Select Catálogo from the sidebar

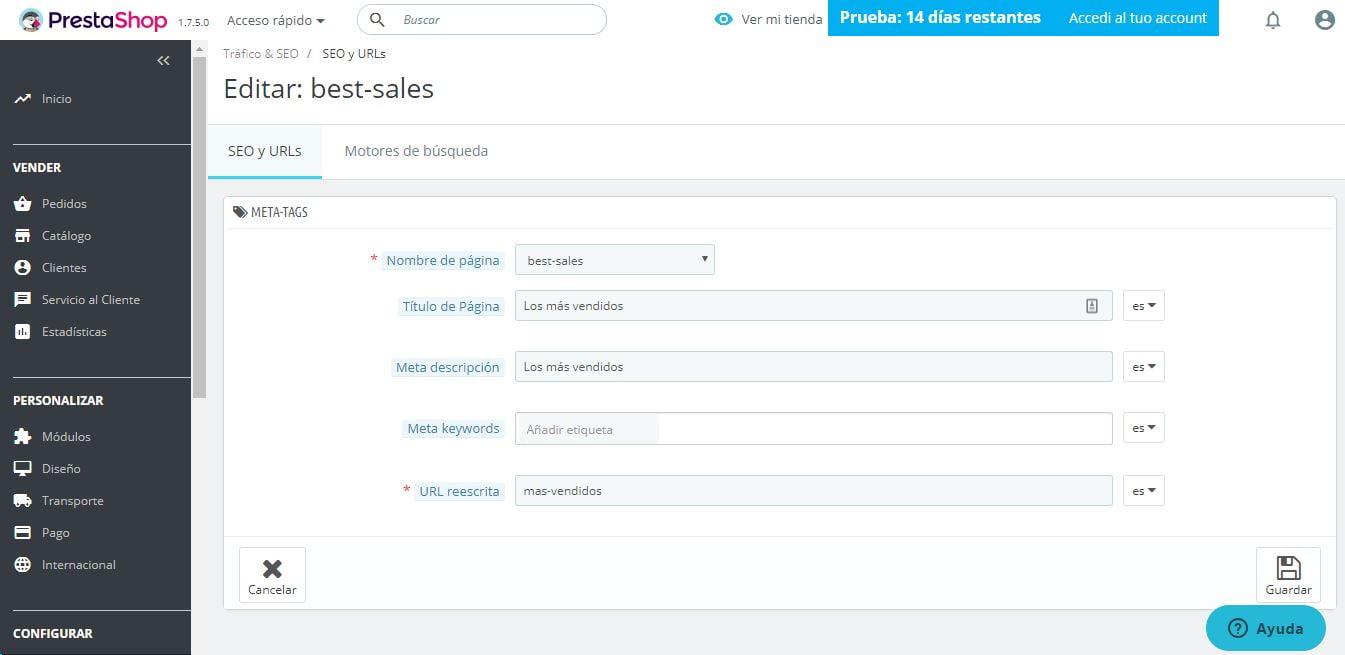(66, 235)
